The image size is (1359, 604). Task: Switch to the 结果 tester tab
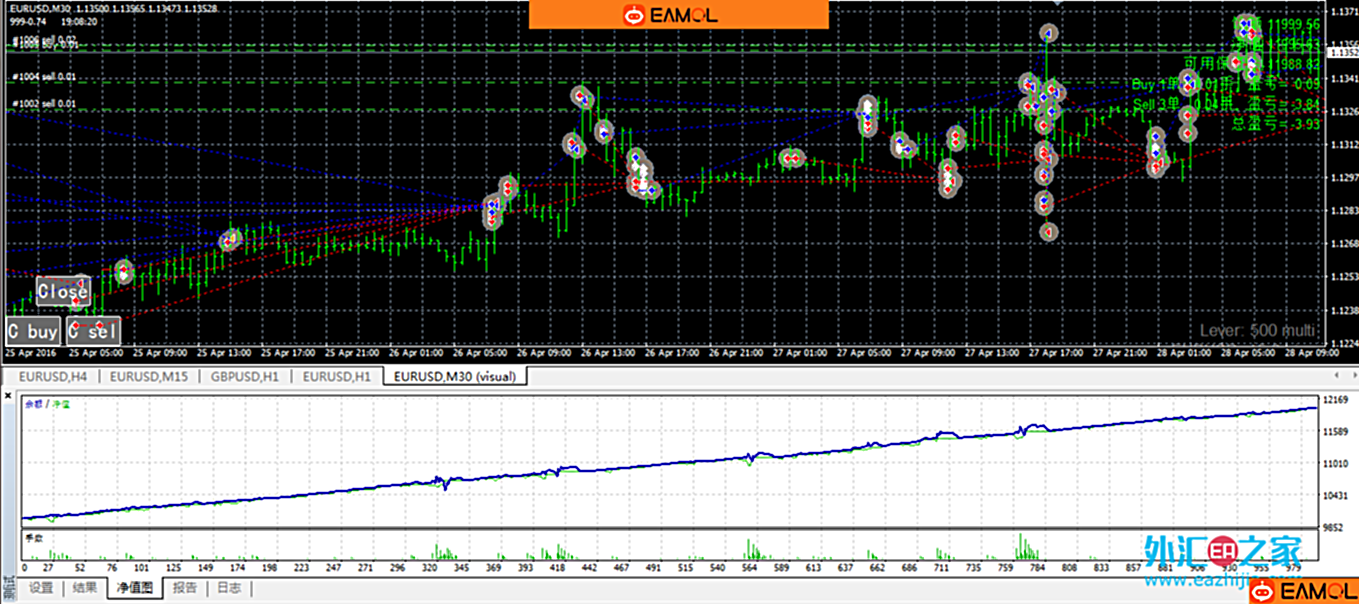(x=85, y=588)
